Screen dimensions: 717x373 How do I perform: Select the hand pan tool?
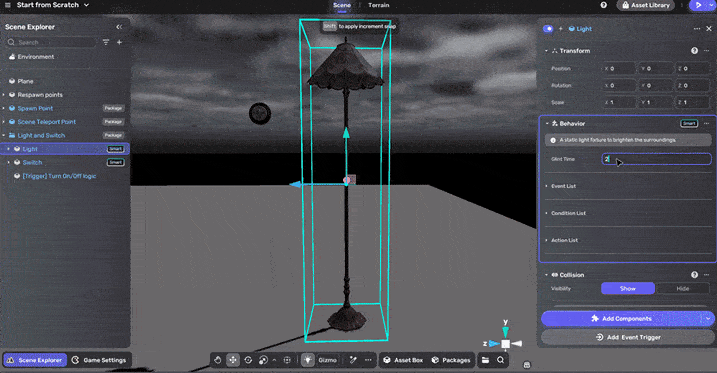click(x=218, y=360)
